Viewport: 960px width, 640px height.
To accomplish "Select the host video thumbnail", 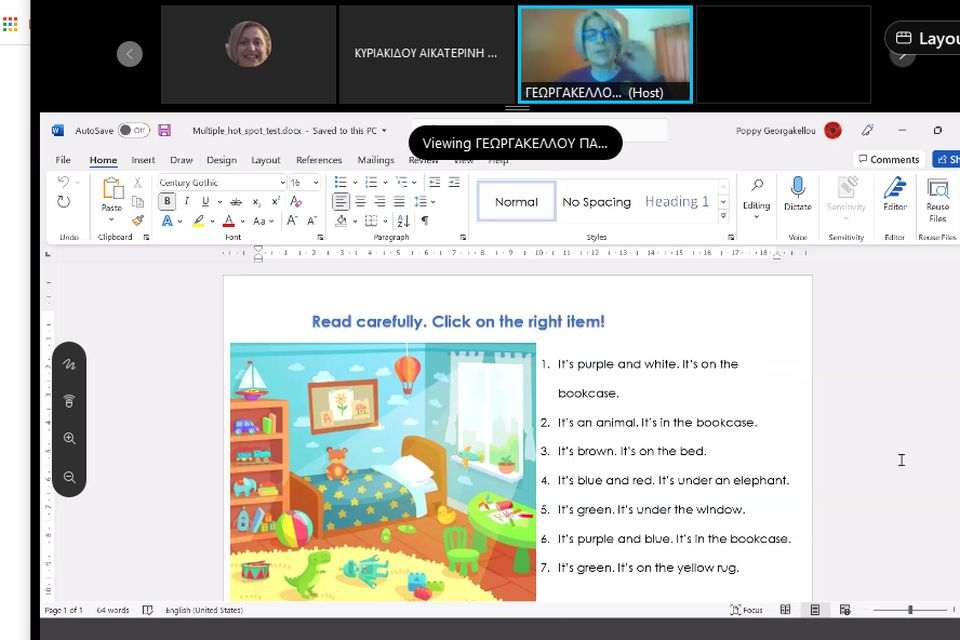I will click(605, 54).
